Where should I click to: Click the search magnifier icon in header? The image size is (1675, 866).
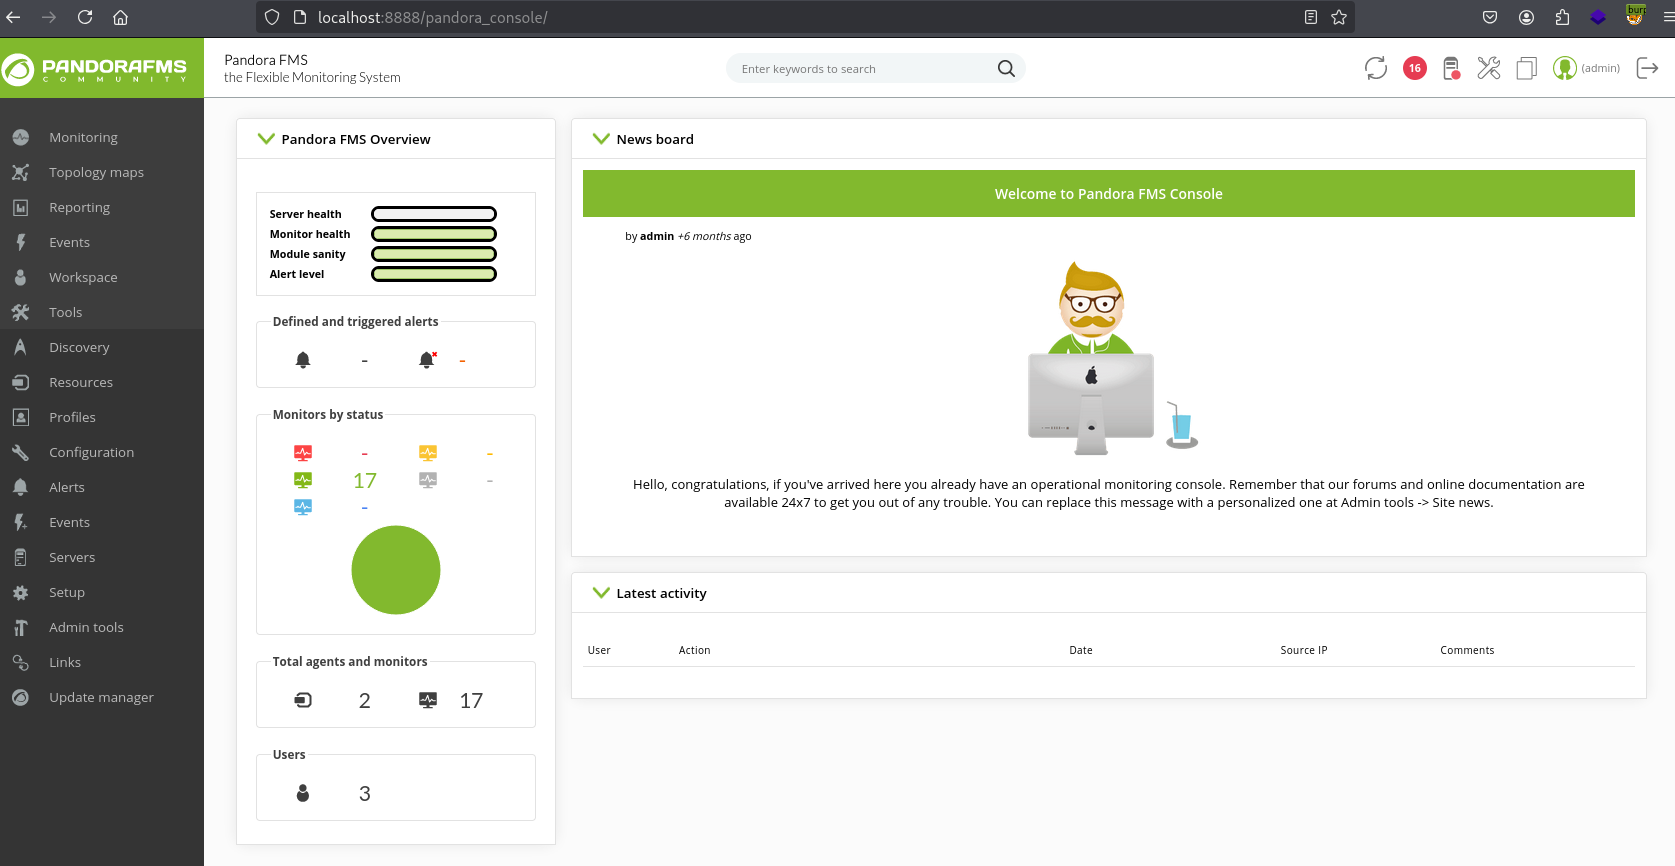tap(1006, 68)
